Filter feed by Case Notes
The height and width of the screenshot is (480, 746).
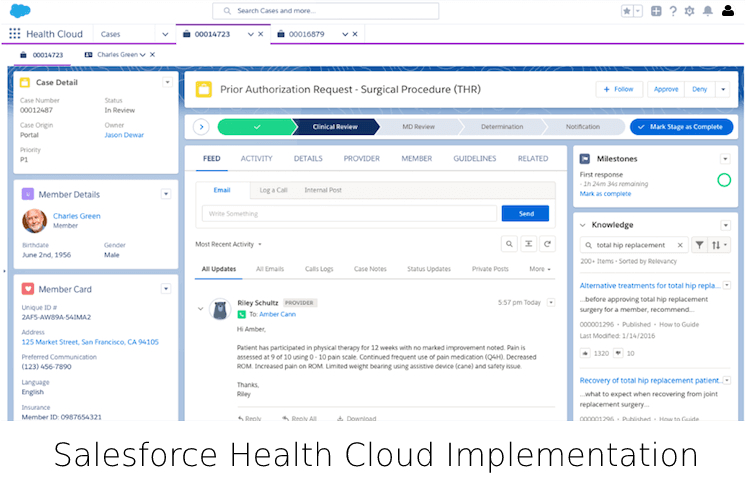point(370,269)
